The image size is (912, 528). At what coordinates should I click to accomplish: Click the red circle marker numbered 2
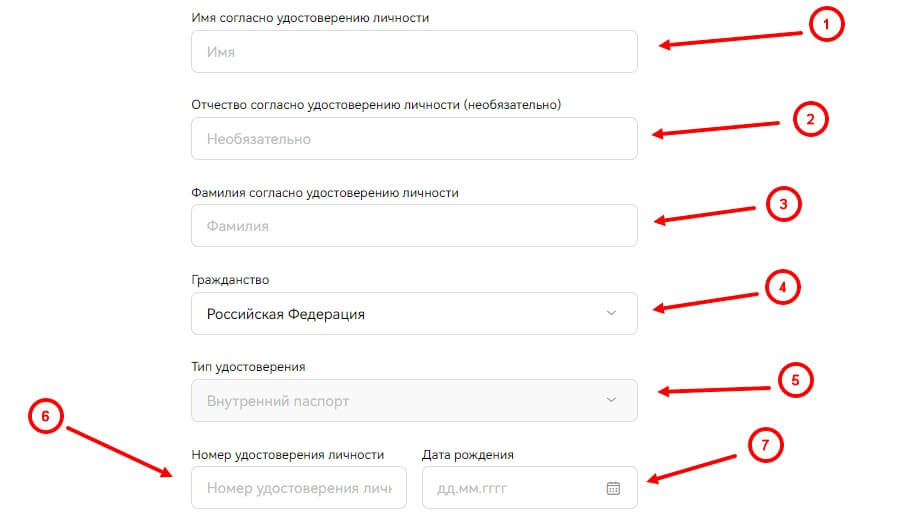(x=811, y=119)
